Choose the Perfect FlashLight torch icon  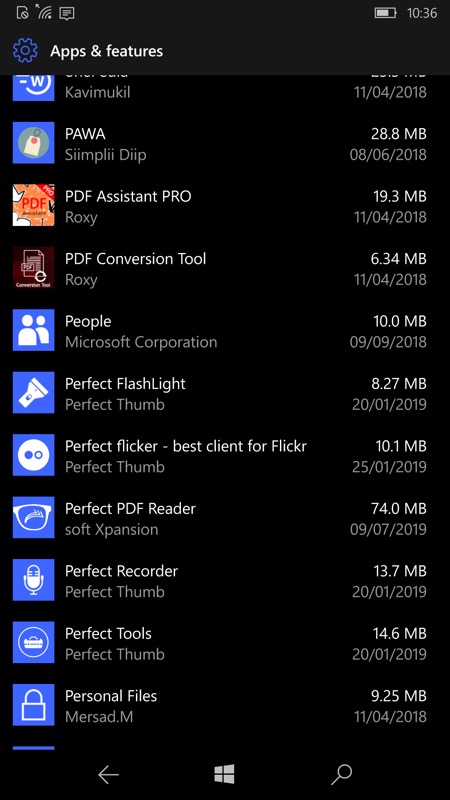(33, 392)
